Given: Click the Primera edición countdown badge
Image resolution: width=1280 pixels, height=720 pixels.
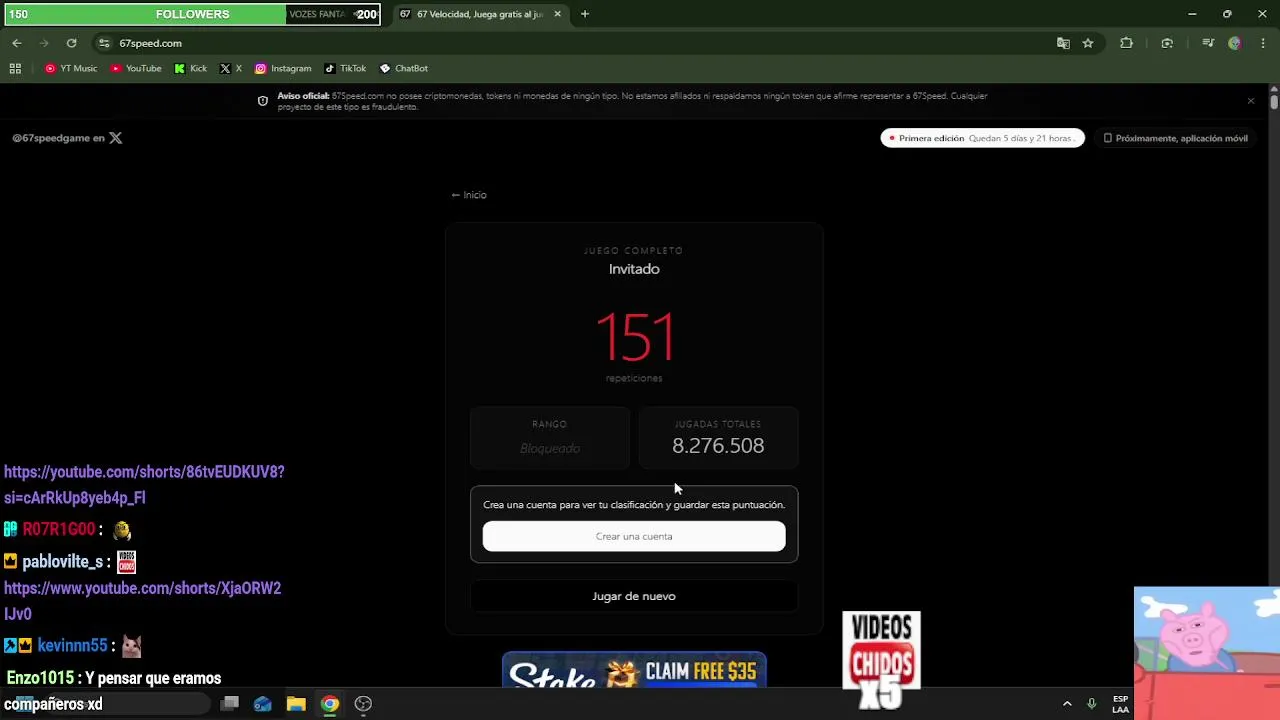Looking at the screenshot, I should pos(982,138).
